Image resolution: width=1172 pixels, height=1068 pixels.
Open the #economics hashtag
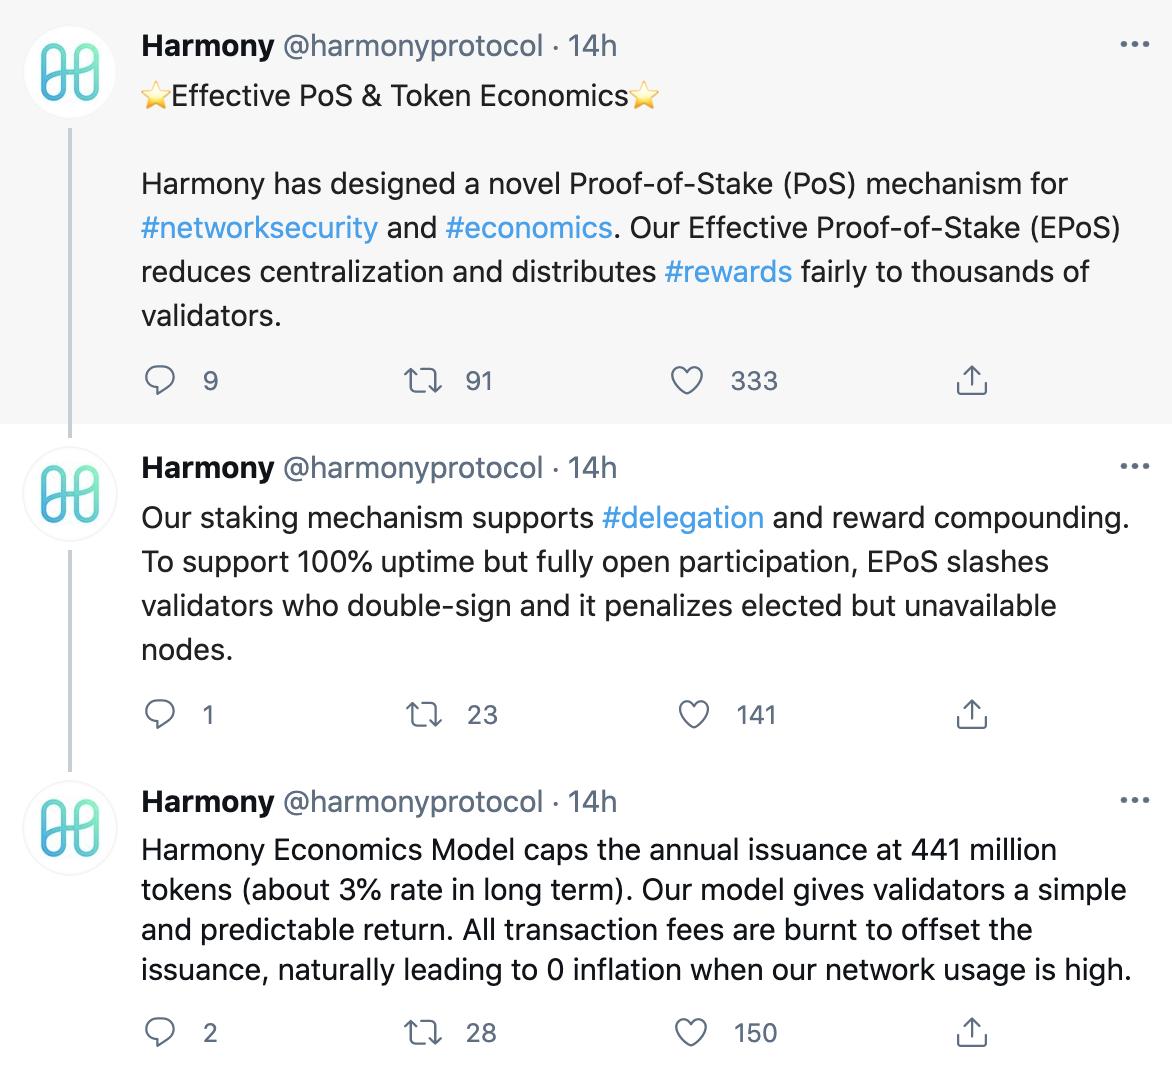(x=529, y=227)
